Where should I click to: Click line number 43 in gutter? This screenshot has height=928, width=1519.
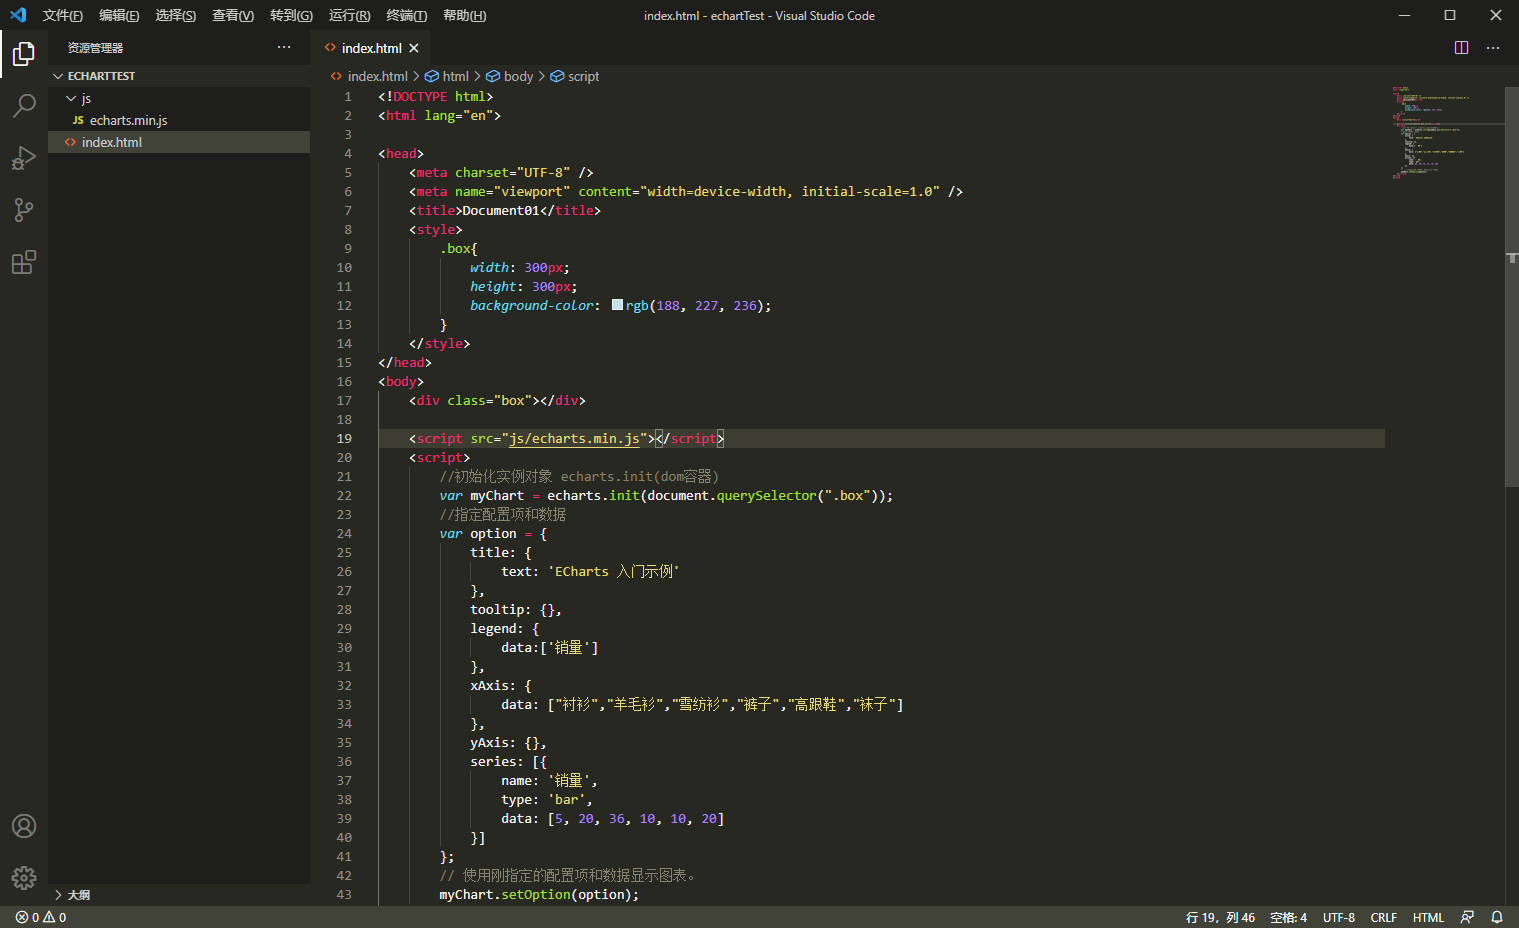(344, 894)
